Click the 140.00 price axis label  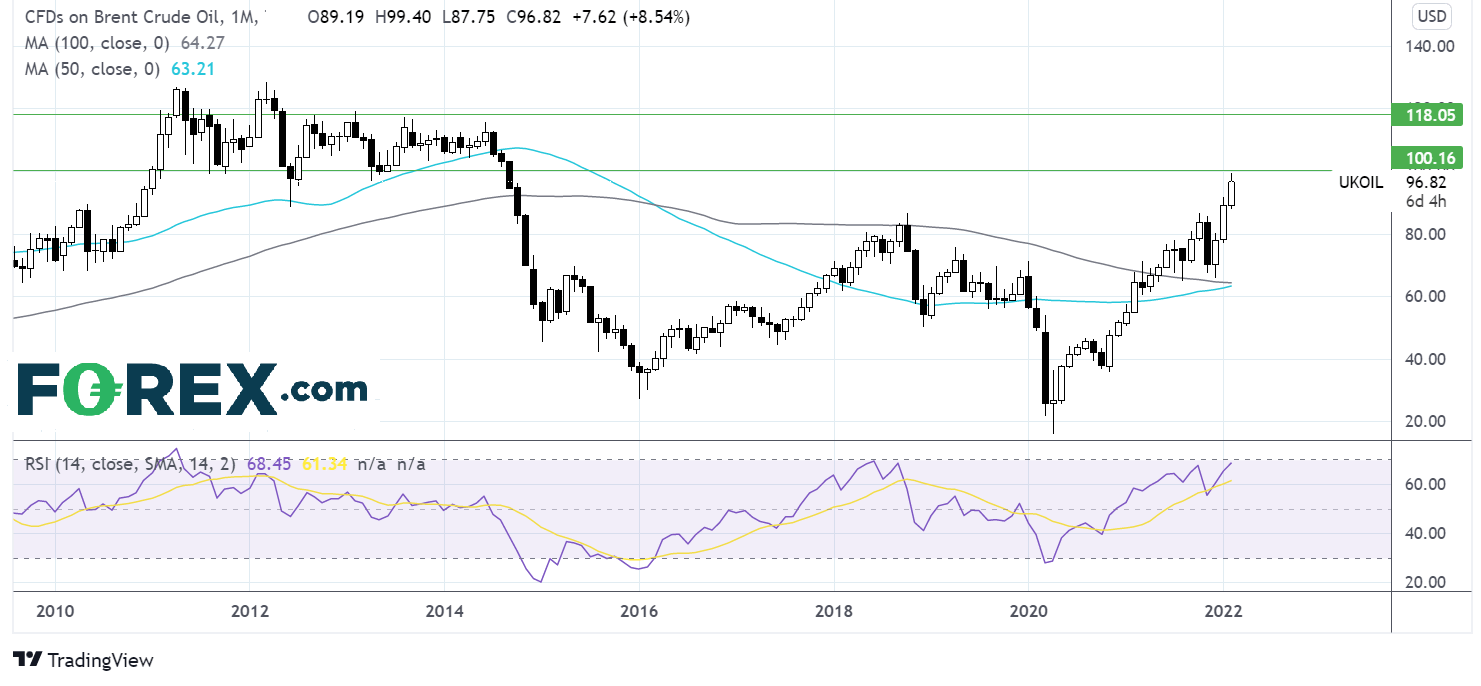pyautogui.click(x=1431, y=46)
